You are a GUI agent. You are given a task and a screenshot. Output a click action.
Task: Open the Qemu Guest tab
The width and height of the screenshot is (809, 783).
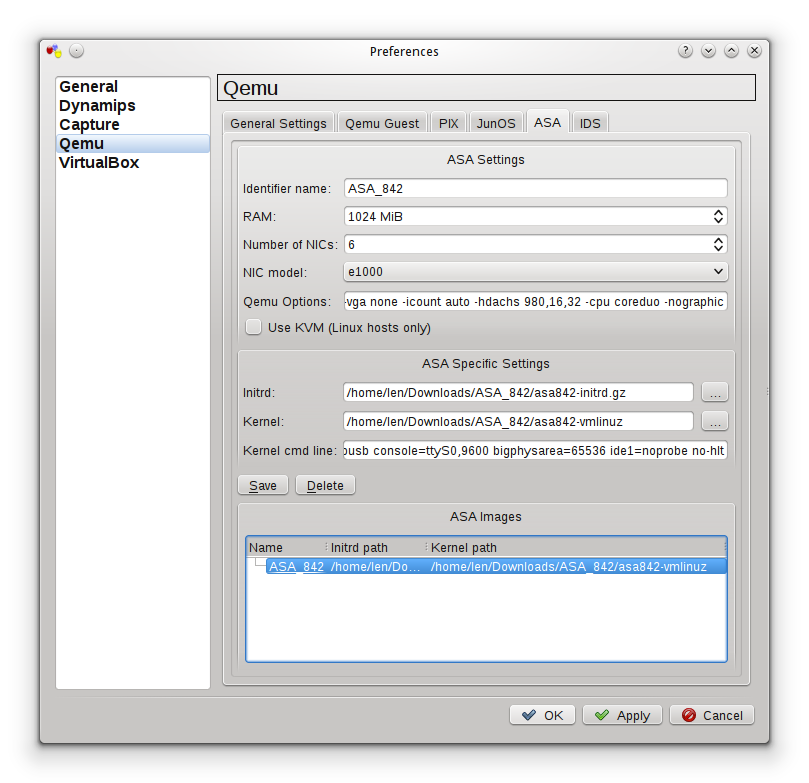click(382, 124)
